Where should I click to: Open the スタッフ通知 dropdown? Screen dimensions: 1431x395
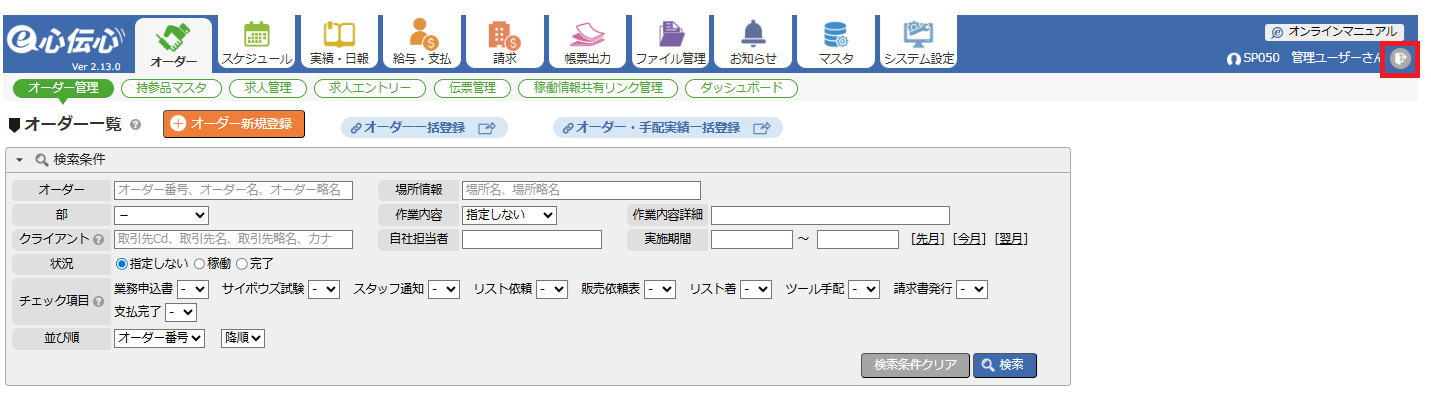tap(444, 289)
